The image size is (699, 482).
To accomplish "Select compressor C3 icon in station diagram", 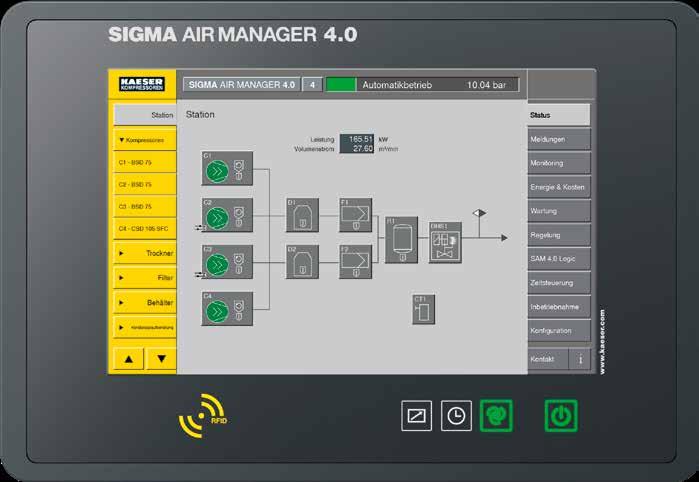I will pos(227,262).
